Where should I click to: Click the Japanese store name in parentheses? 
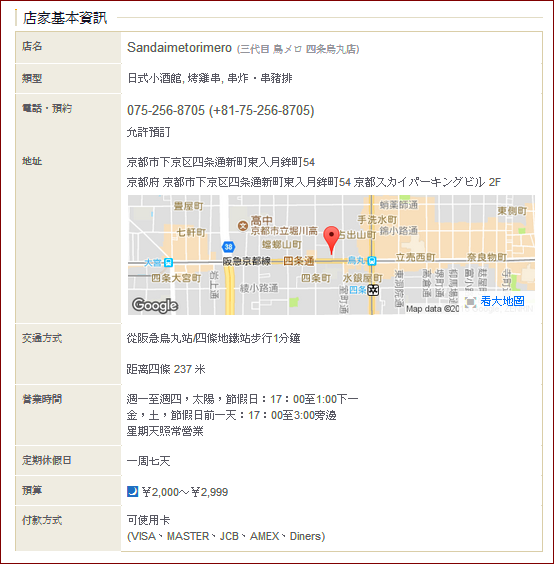(298, 49)
